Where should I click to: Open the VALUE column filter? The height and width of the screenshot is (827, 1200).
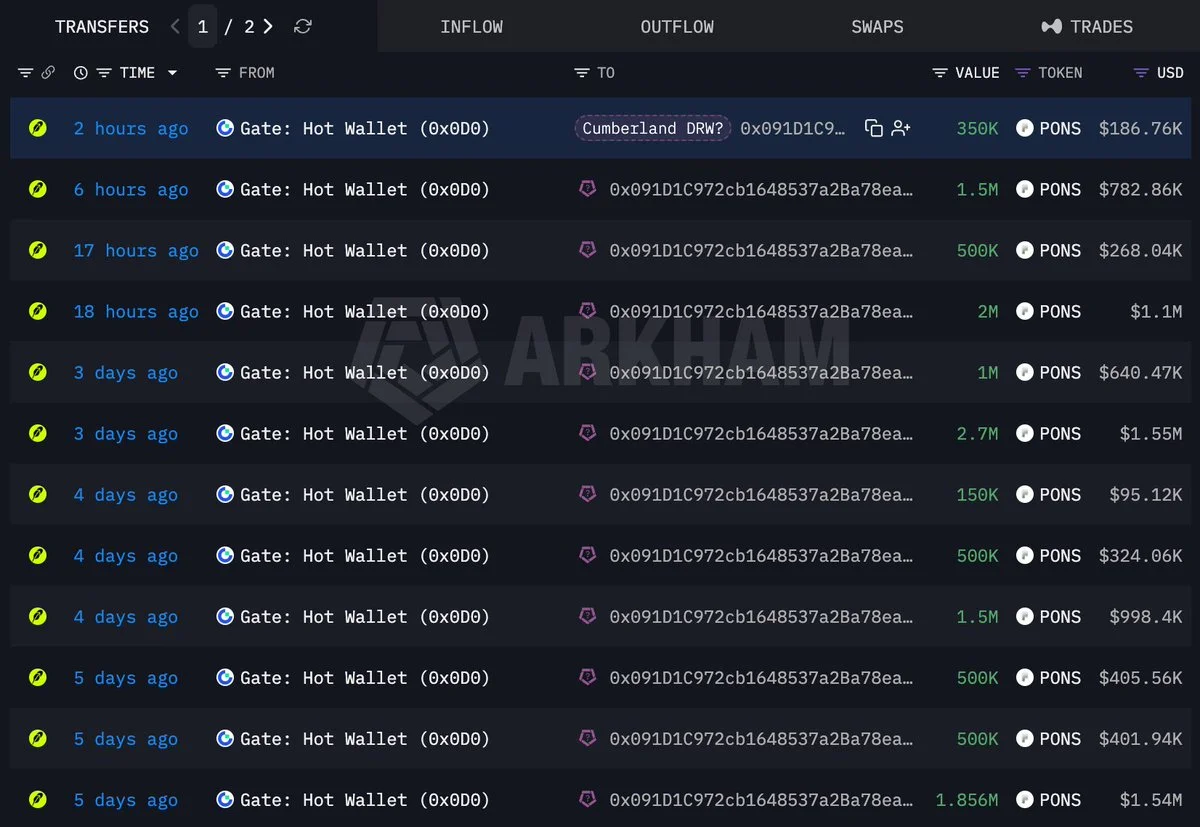940,73
